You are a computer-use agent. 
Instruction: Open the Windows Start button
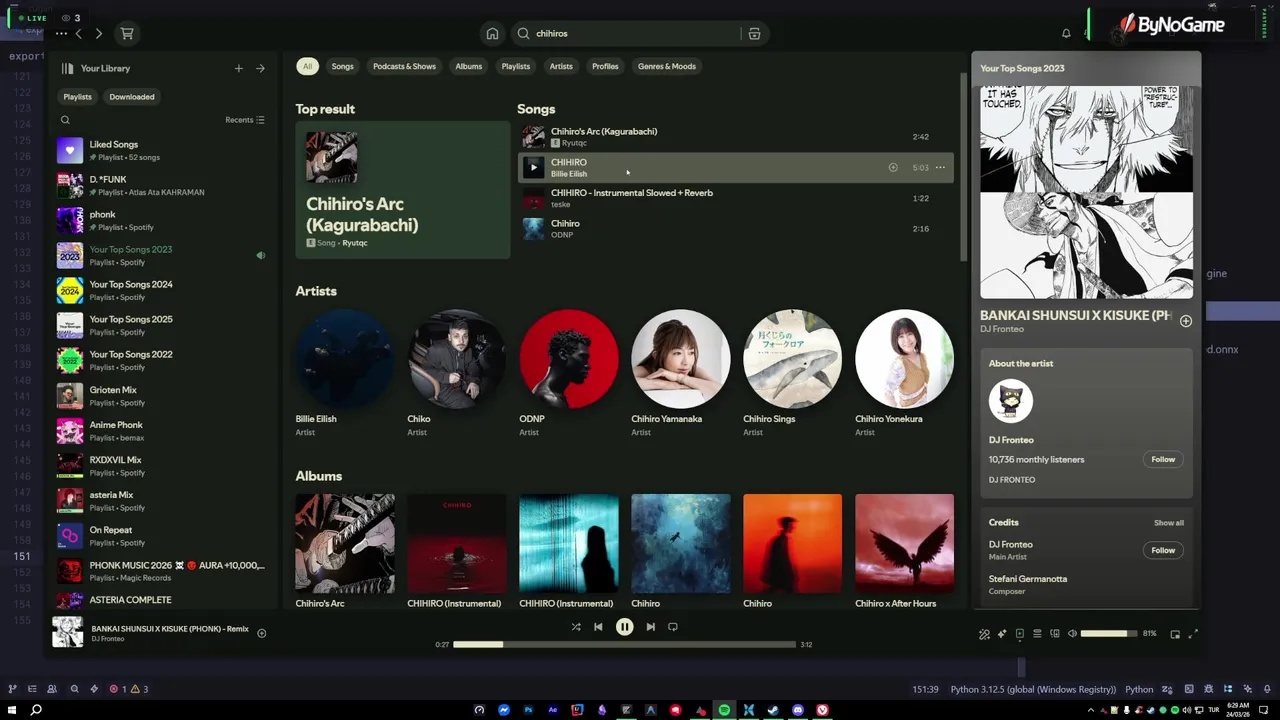[x=11, y=710]
